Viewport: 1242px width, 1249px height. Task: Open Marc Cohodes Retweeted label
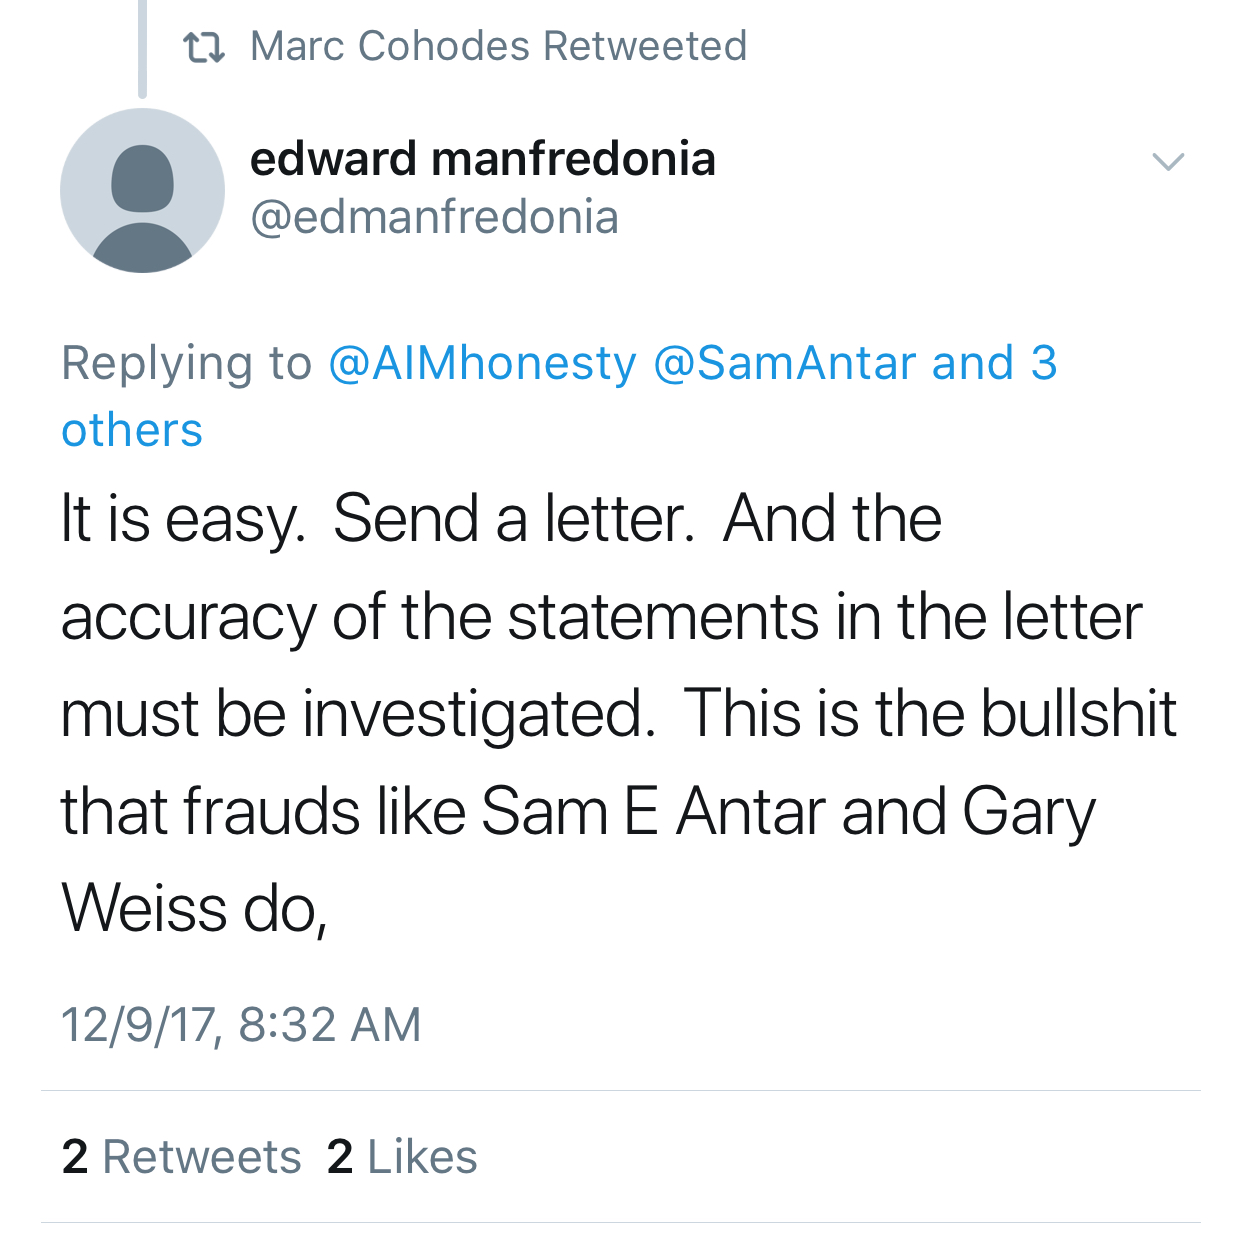498,46
